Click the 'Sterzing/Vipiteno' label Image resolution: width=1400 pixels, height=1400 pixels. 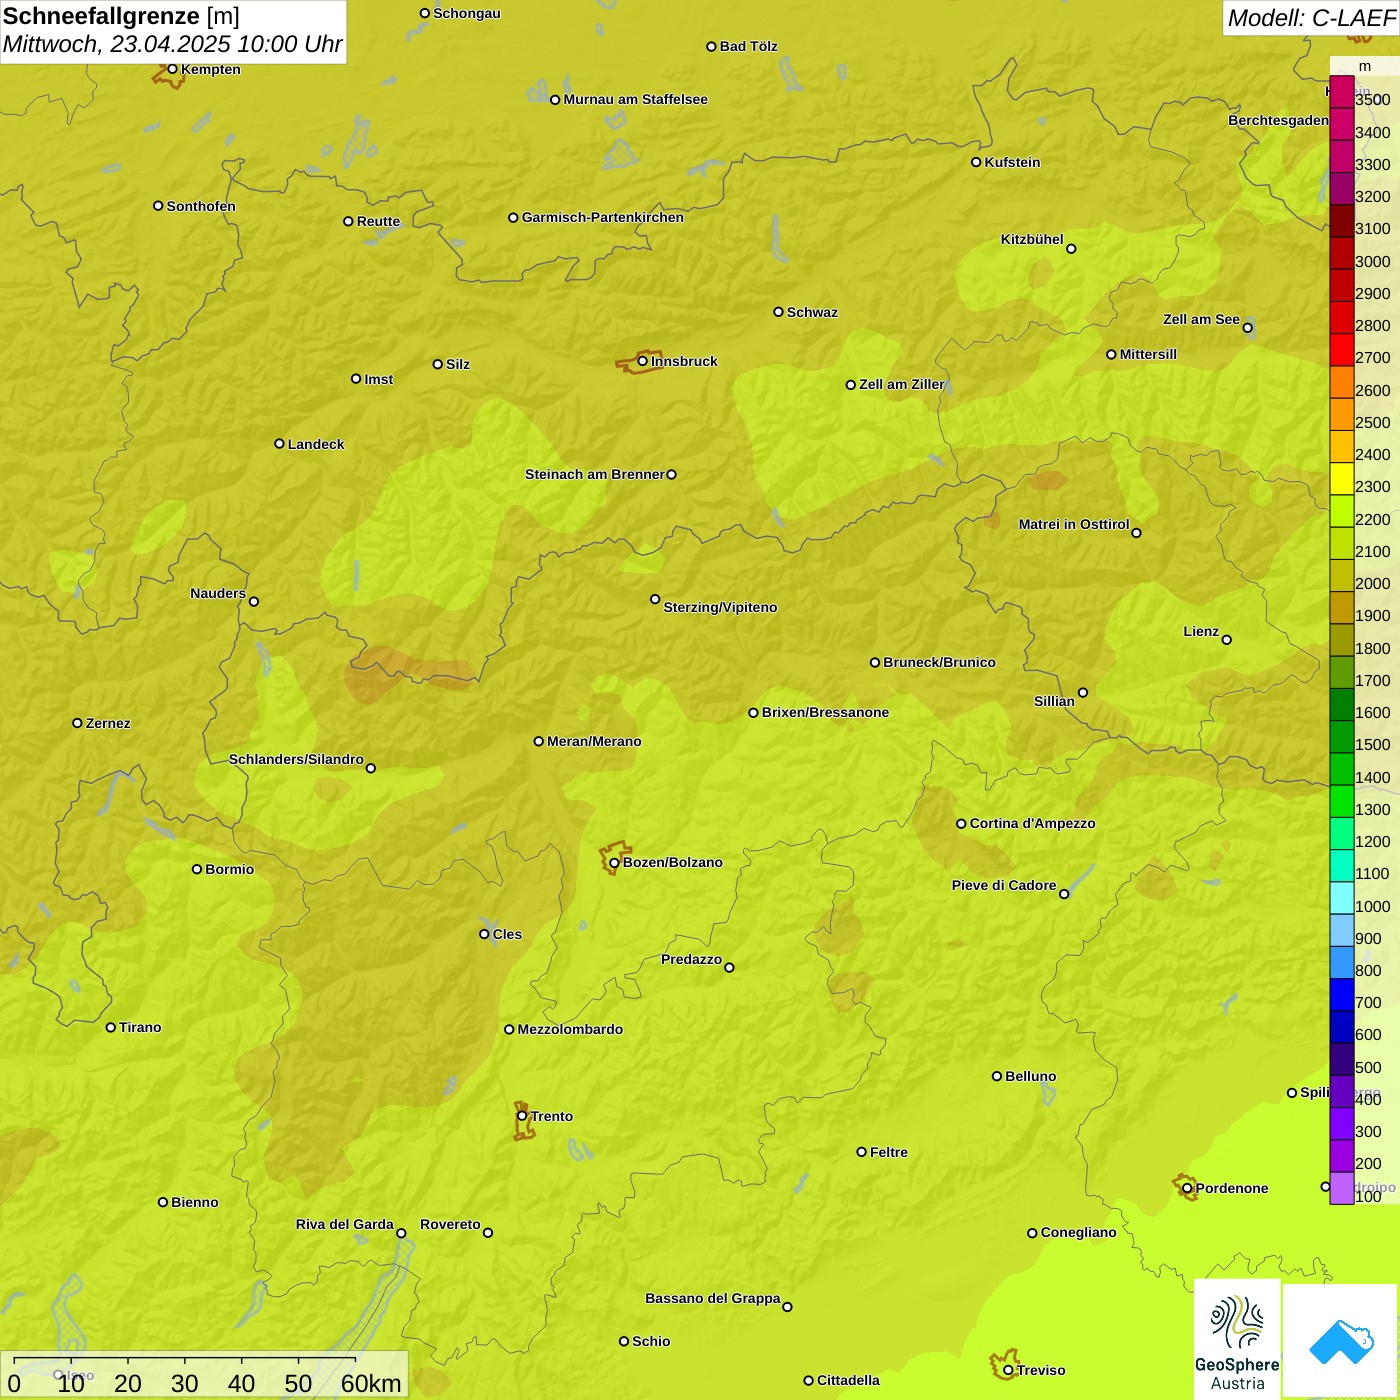[720, 607]
